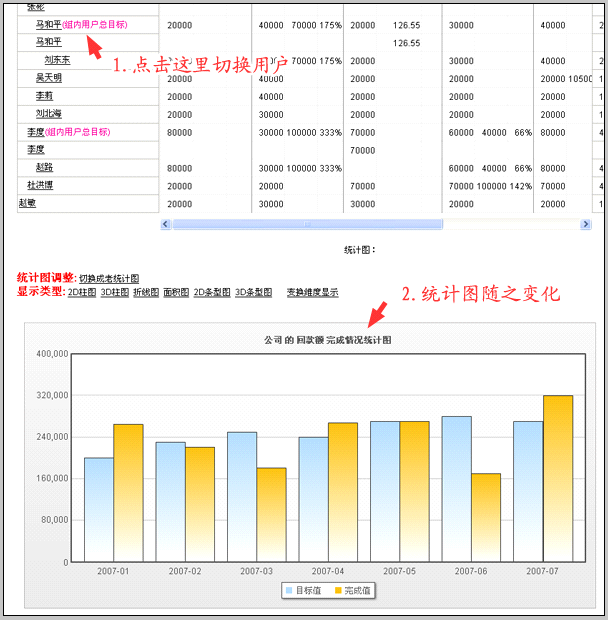Select user 刘北海 in the list
Image resolution: width=608 pixels, height=620 pixels.
pyautogui.click(x=48, y=114)
